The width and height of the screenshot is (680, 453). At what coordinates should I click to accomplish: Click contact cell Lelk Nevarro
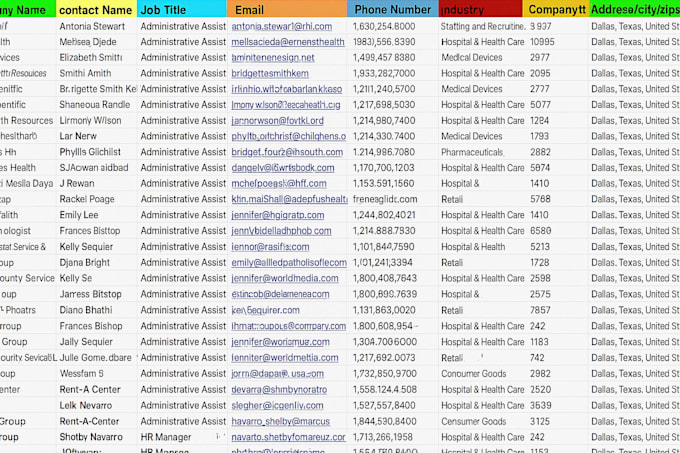85,406
